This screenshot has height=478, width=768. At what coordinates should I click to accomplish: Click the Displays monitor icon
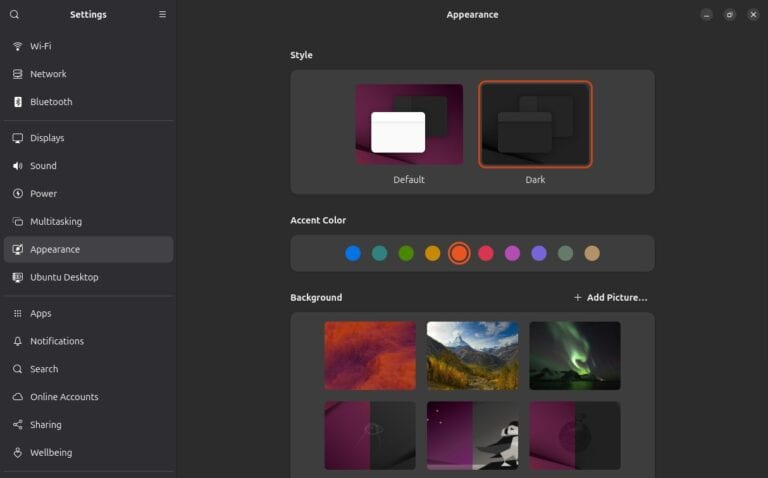(x=18, y=138)
